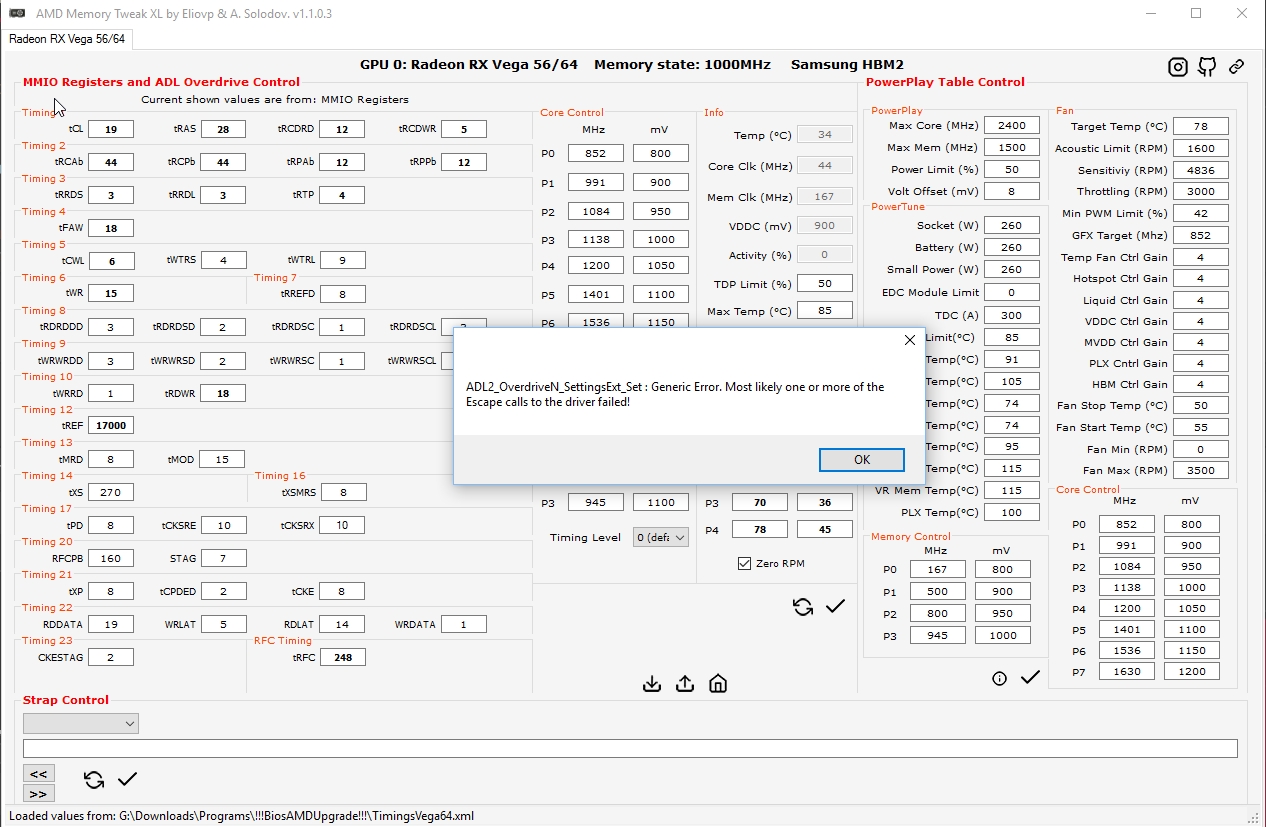Open the Strap Control dropdown

click(81, 723)
